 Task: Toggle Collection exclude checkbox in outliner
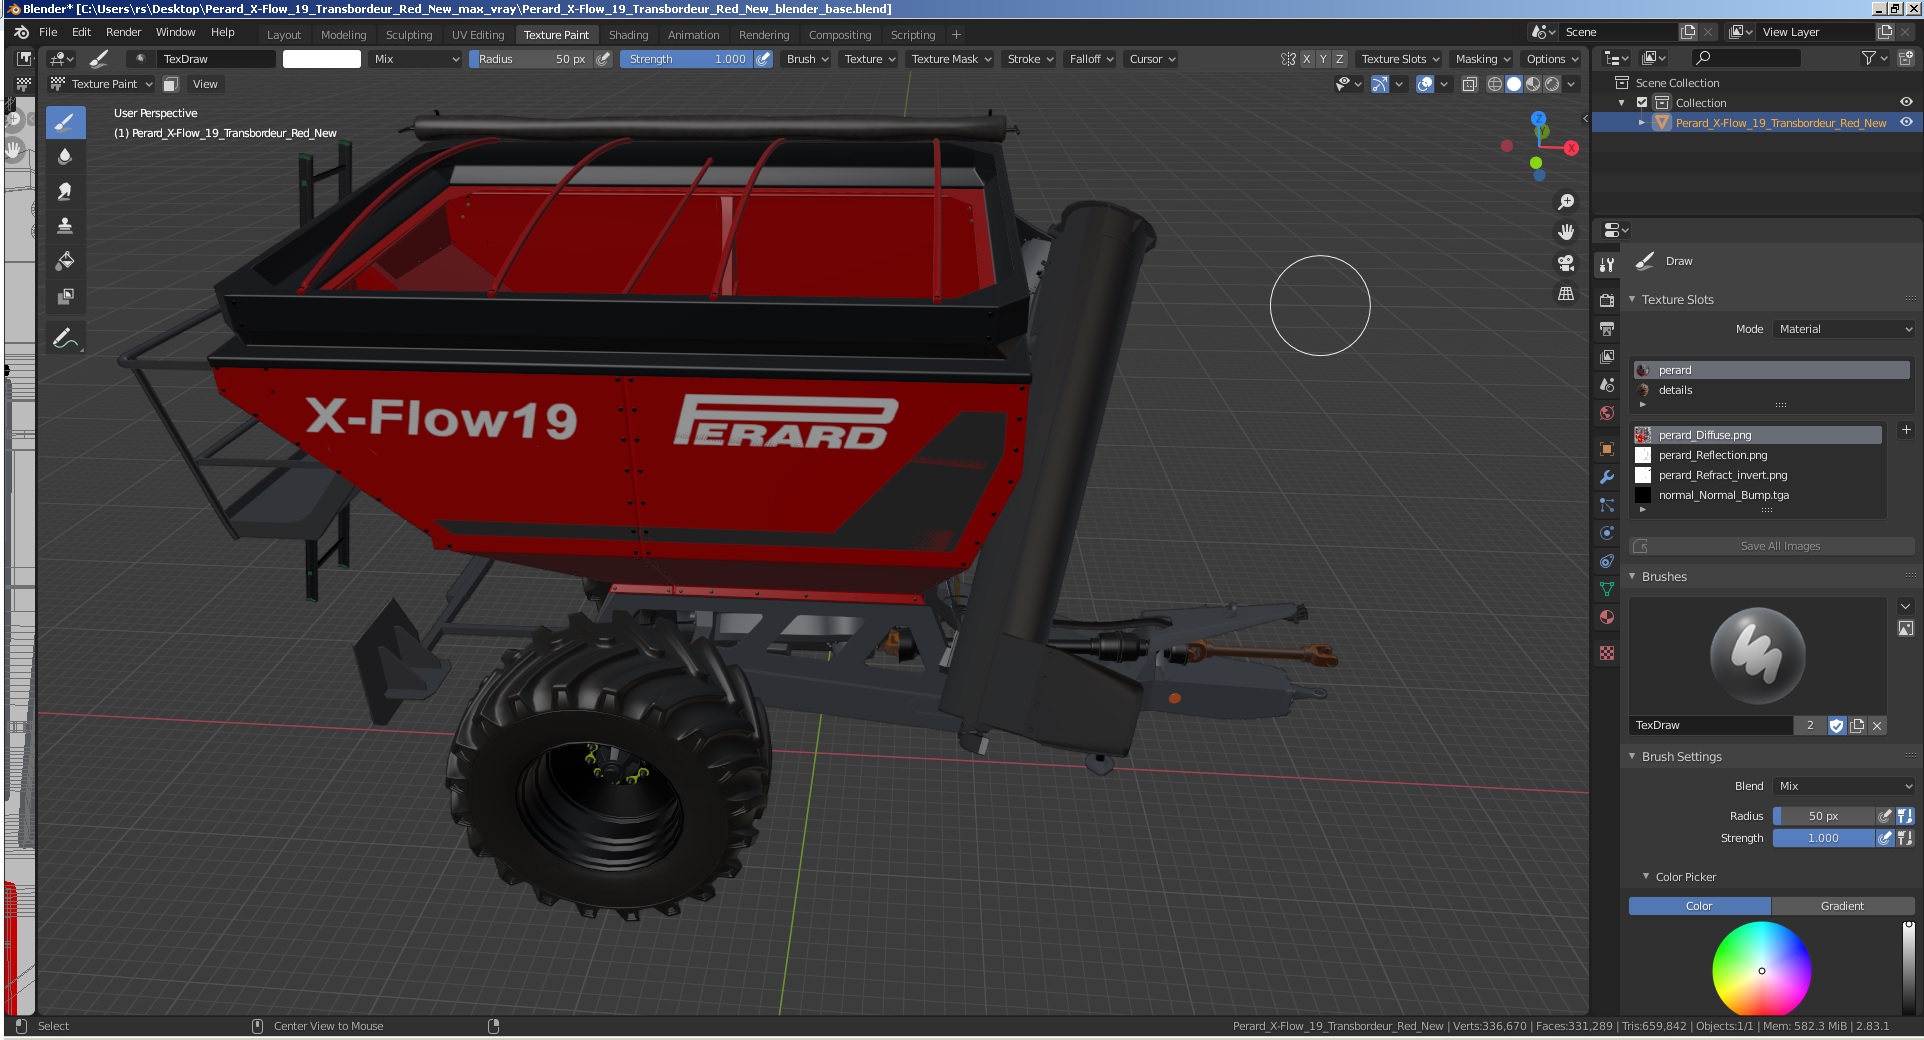pyautogui.click(x=1641, y=103)
